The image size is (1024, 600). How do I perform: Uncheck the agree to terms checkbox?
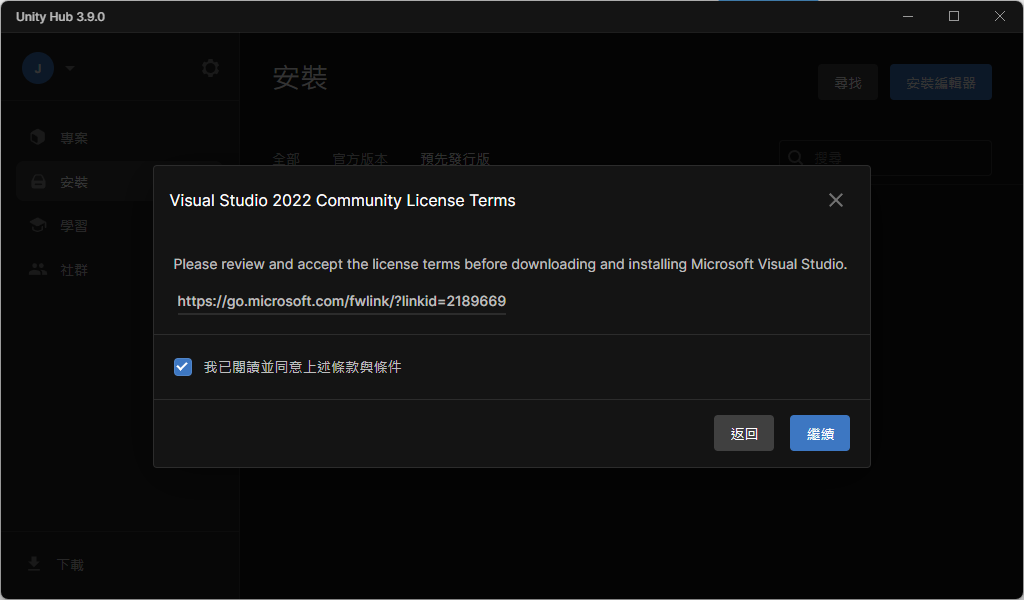[x=183, y=367]
